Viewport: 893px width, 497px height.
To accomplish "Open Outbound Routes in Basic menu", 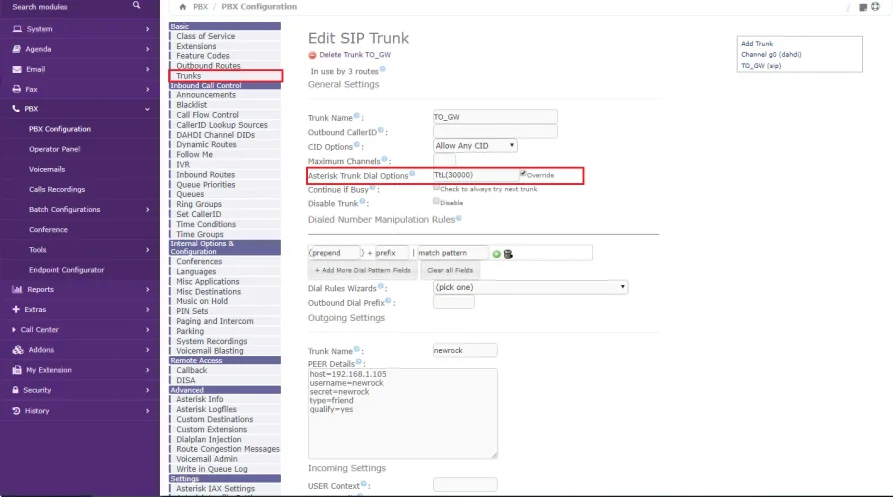I will [208, 65].
